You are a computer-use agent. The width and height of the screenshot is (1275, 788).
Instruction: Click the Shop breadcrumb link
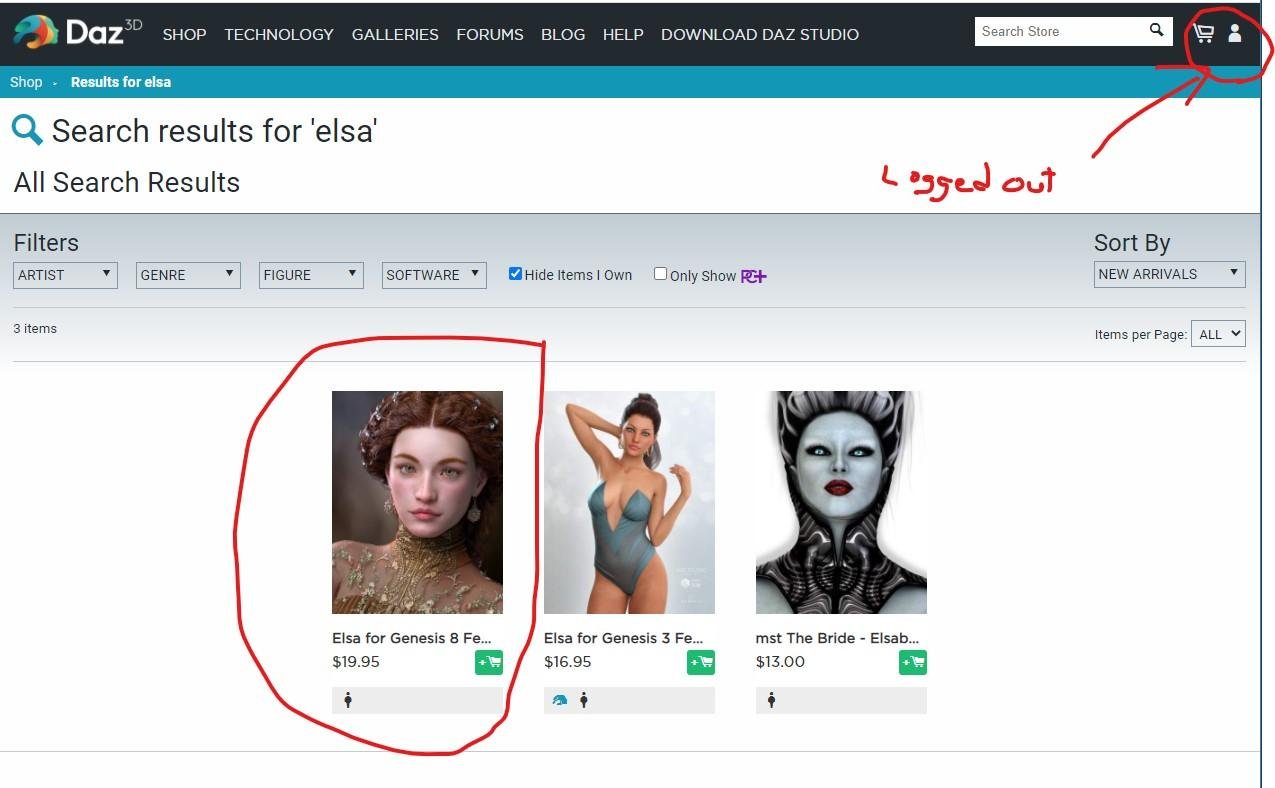26,82
